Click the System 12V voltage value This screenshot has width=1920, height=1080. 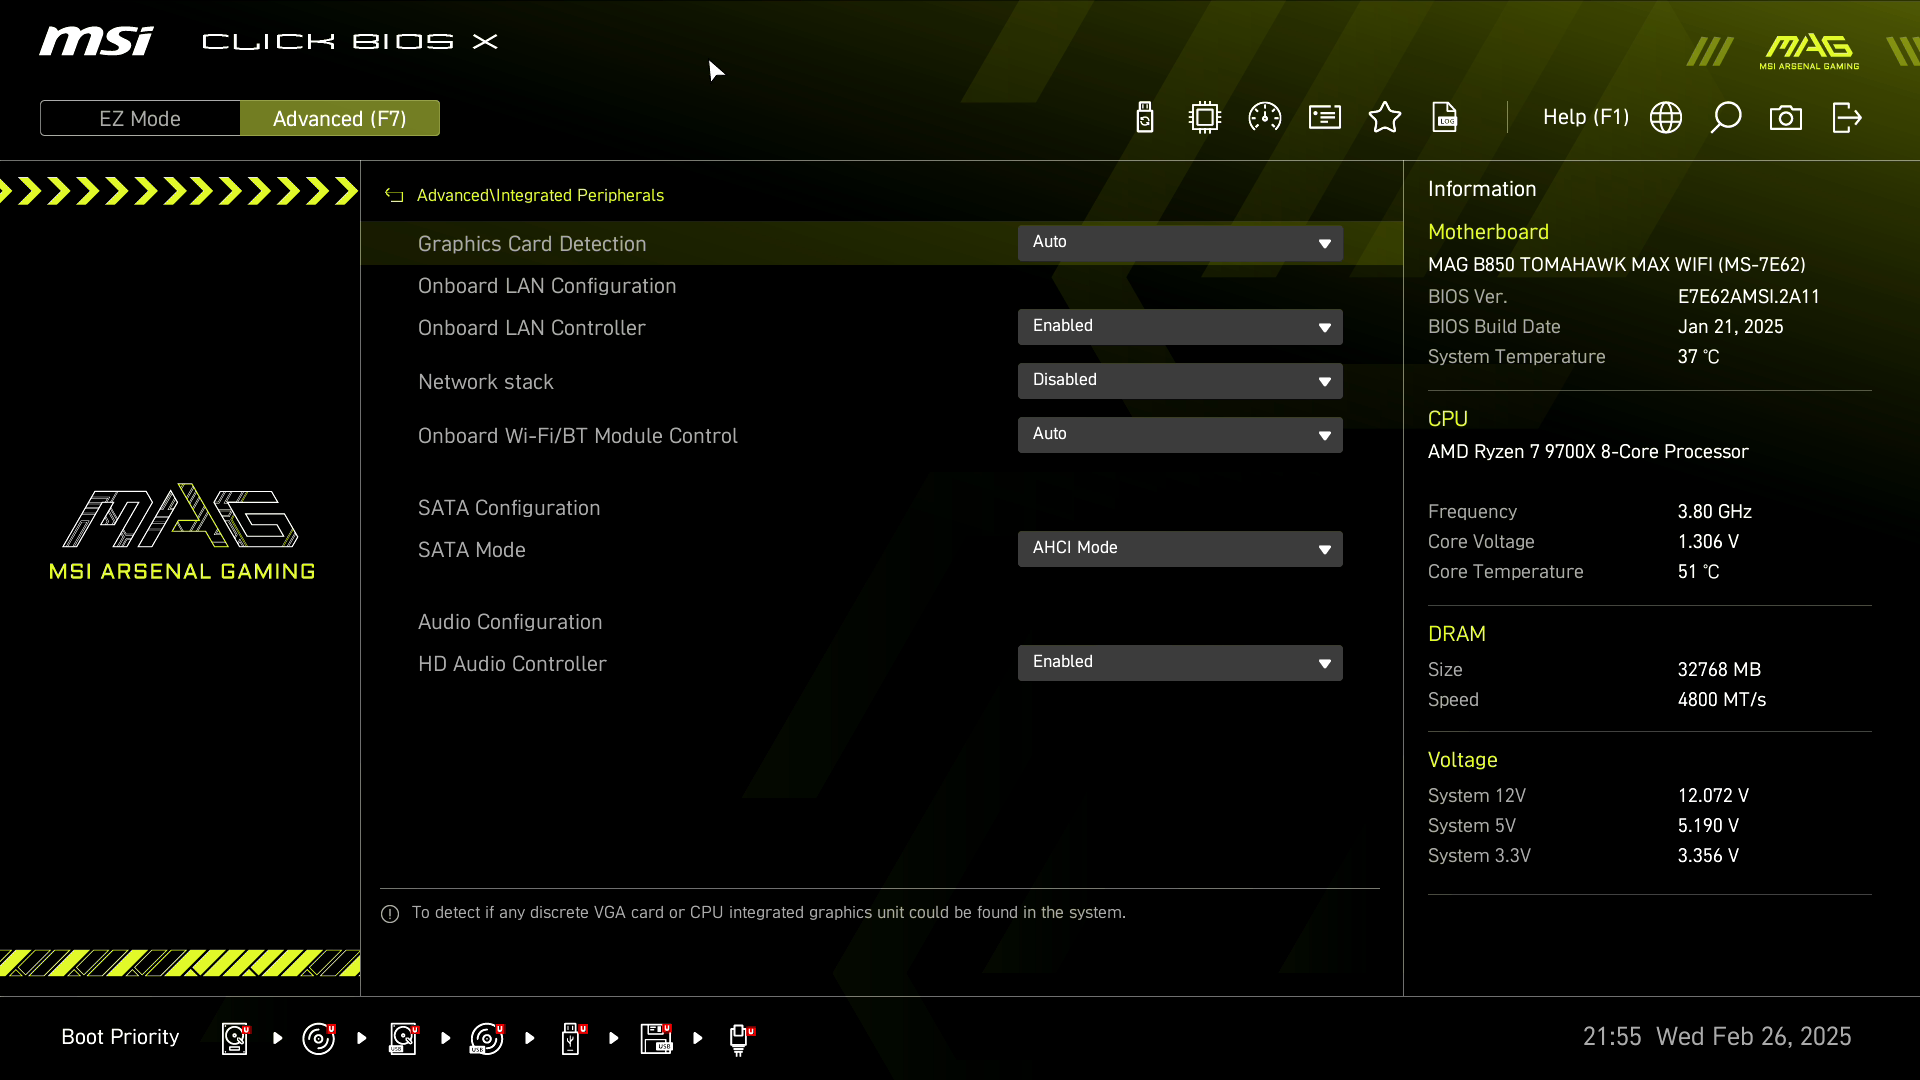1713,796
